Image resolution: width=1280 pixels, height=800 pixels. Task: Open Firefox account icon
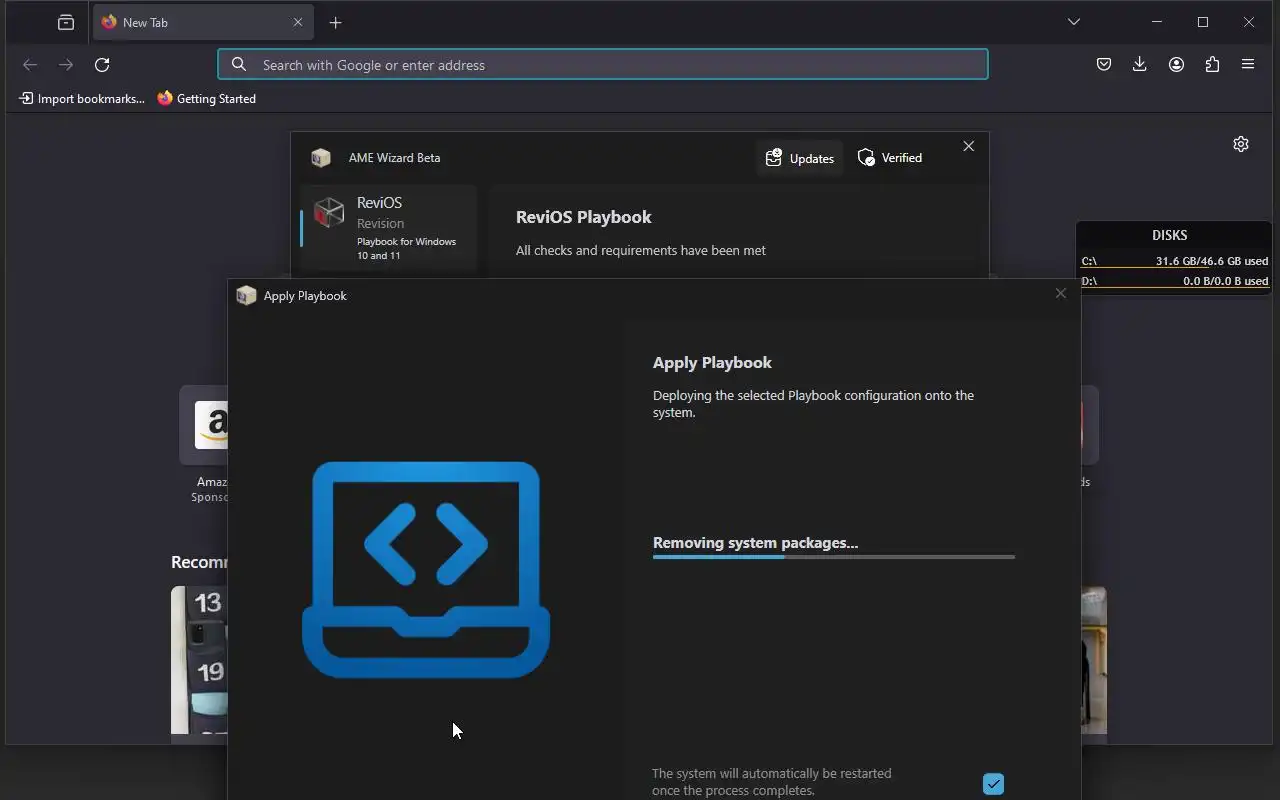click(x=1176, y=65)
